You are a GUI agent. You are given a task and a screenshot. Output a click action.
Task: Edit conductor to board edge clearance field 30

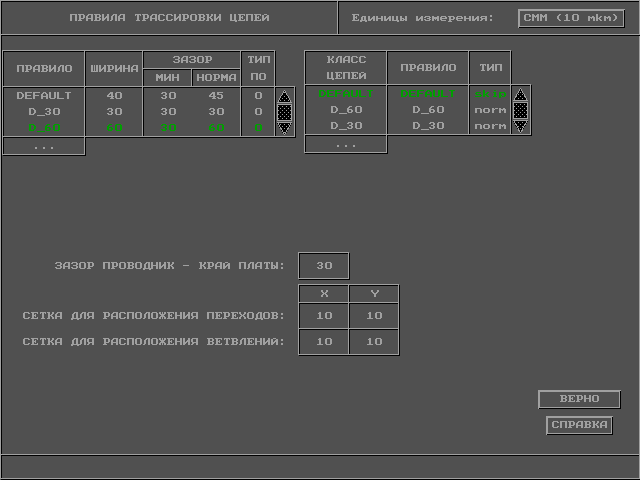coord(324,266)
